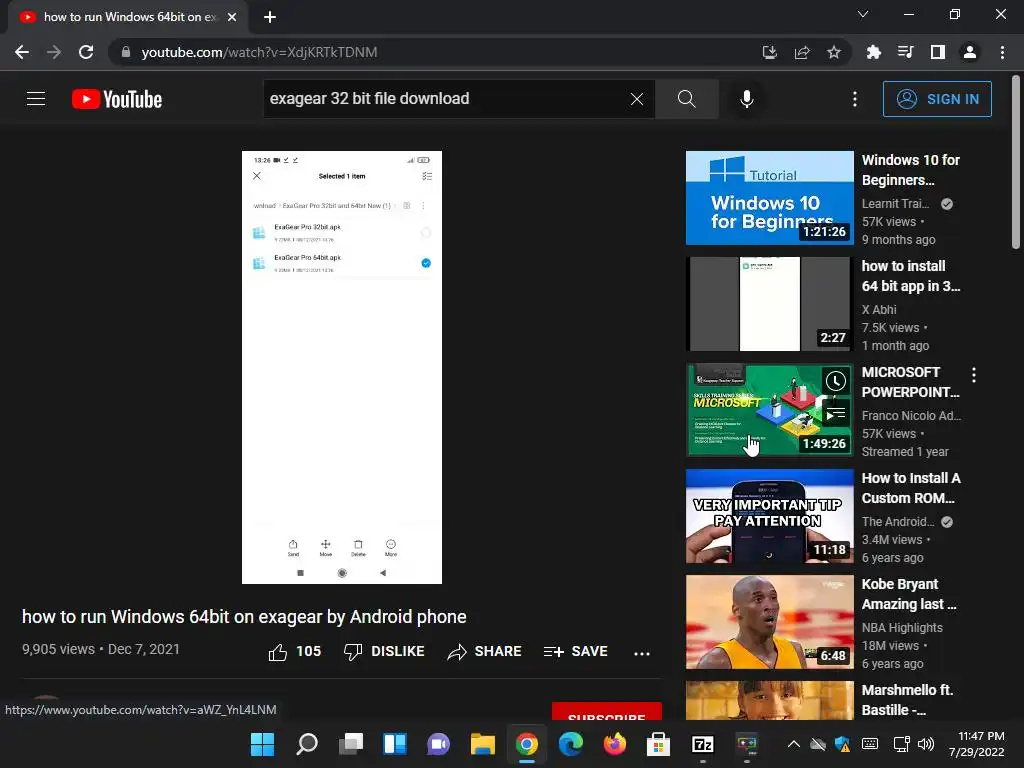Bookmark this page with star icon

coord(834,52)
